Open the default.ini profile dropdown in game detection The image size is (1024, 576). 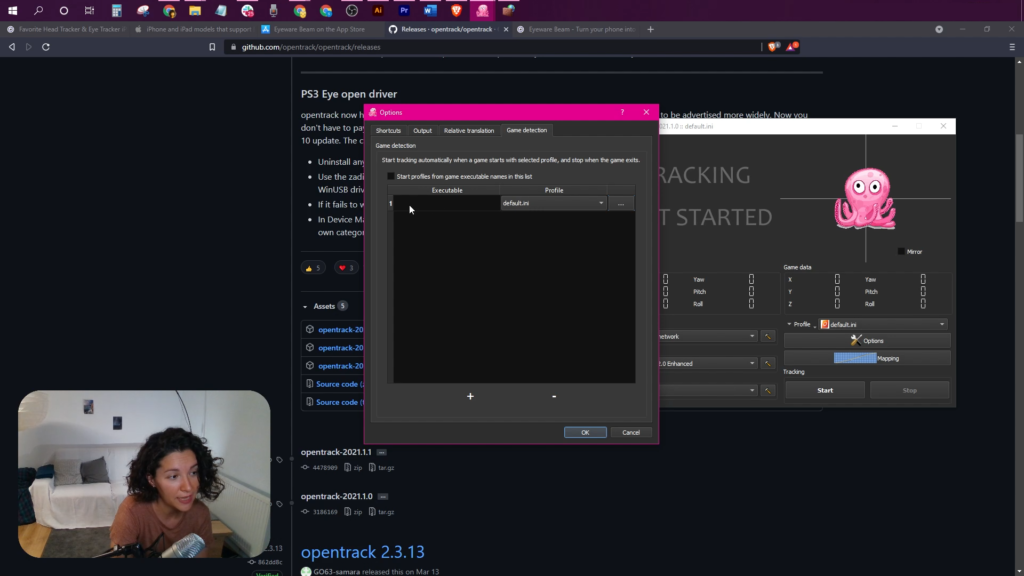553,203
